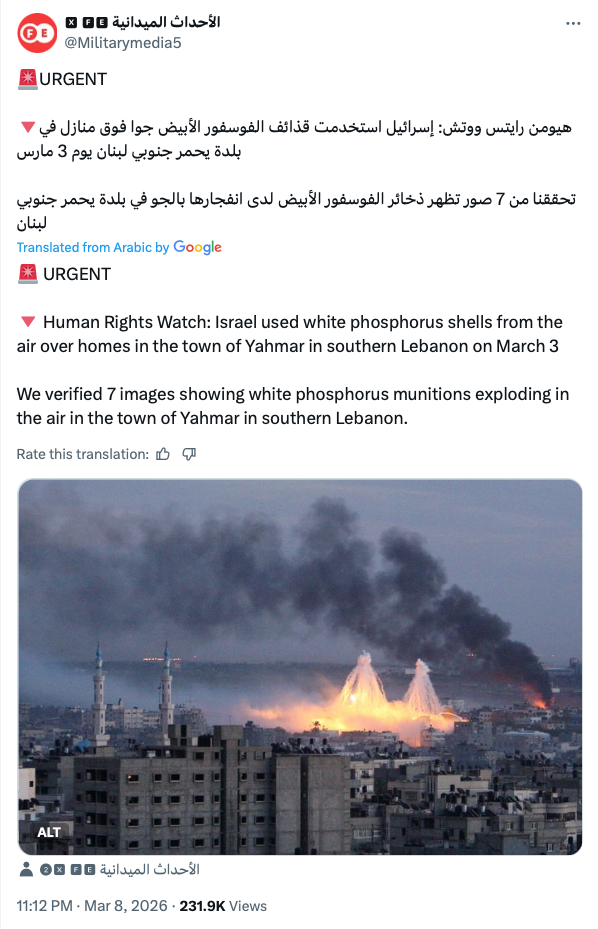The image size is (598, 929).
Task: Open the white phosphorus photo
Action: pyautogui.click(x=300, y=667)
